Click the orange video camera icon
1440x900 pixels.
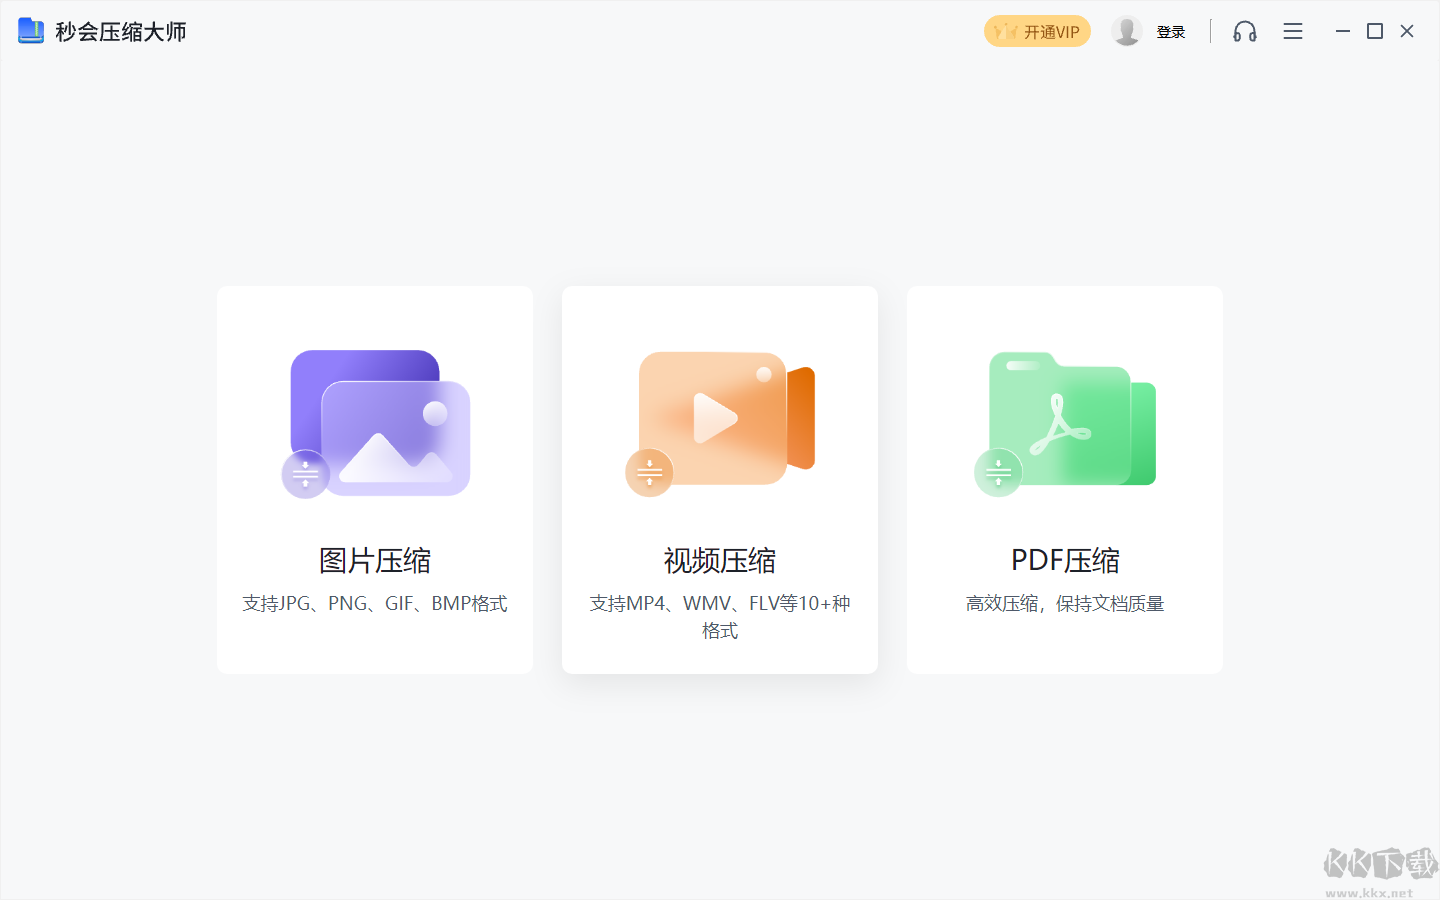tap(722, 418)
